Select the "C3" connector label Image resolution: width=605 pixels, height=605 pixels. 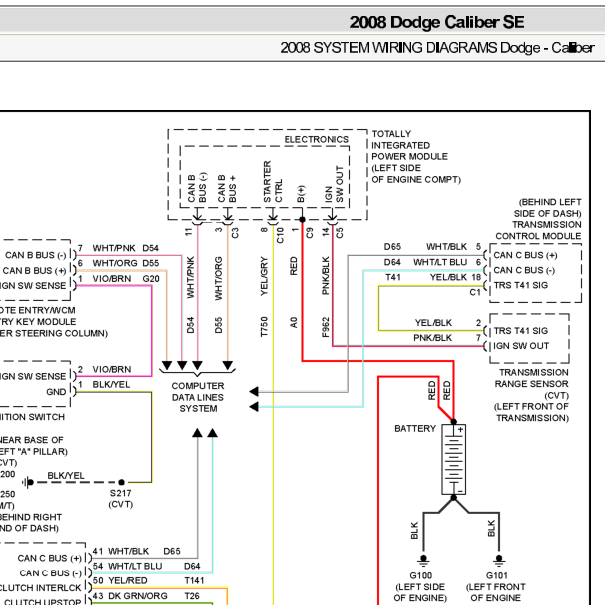tap(235, 233)
